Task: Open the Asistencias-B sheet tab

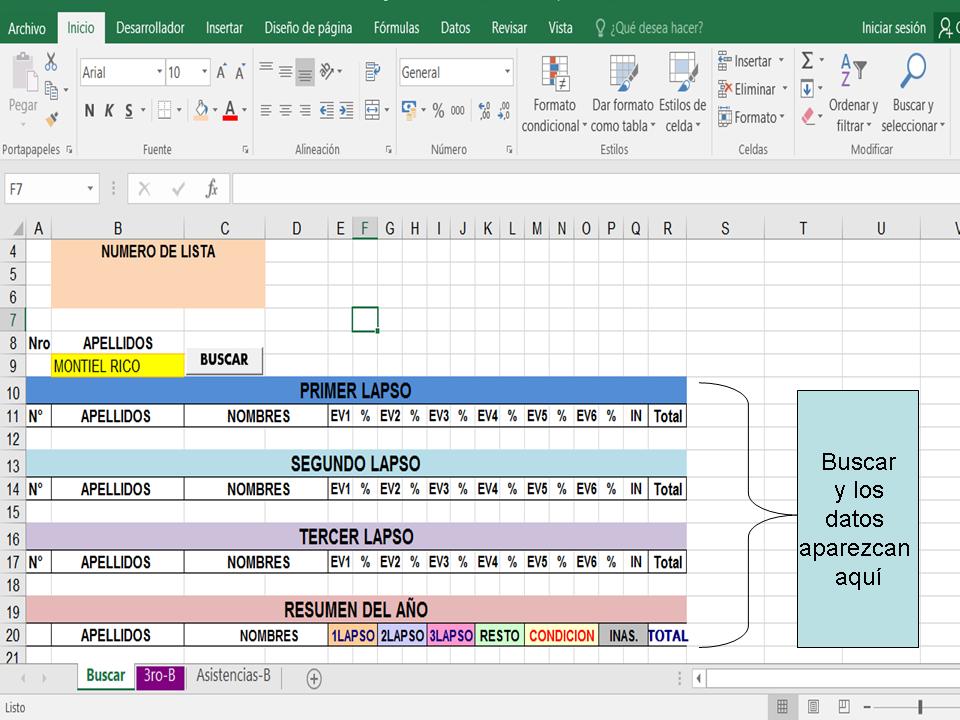Action: point(233,676)
